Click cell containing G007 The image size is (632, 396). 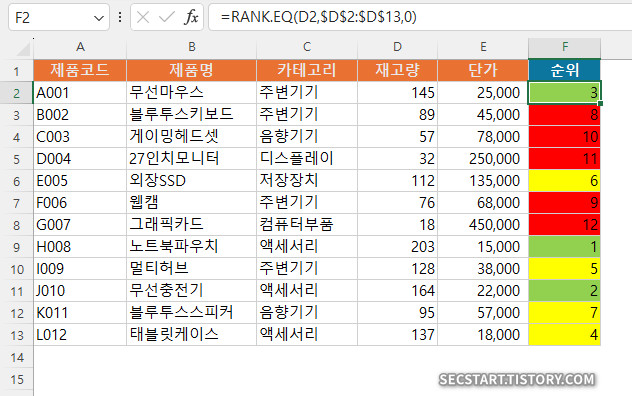click(x=80, y=225)
